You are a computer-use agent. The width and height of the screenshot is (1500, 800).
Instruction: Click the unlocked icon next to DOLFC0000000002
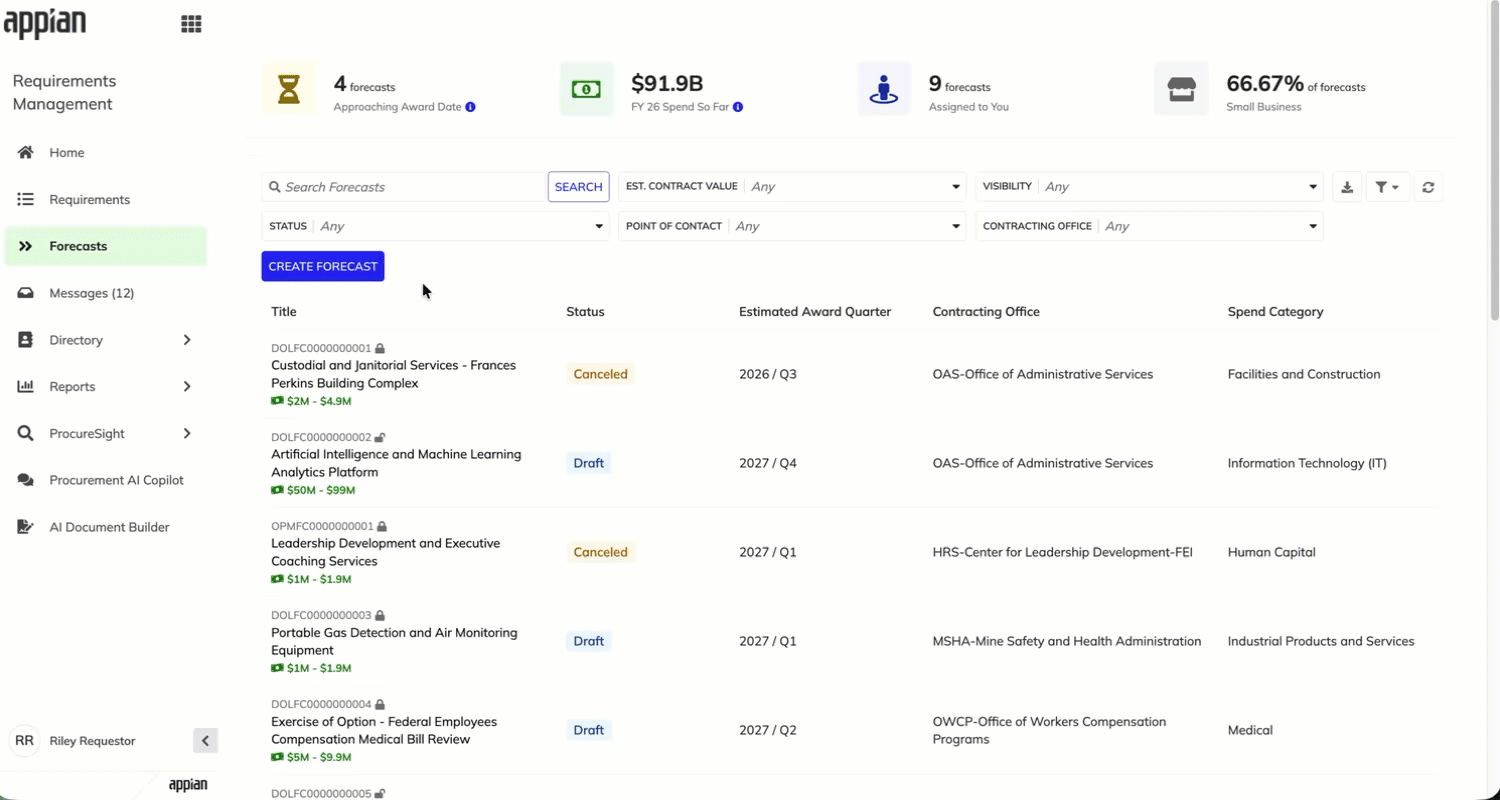point(380,437)
